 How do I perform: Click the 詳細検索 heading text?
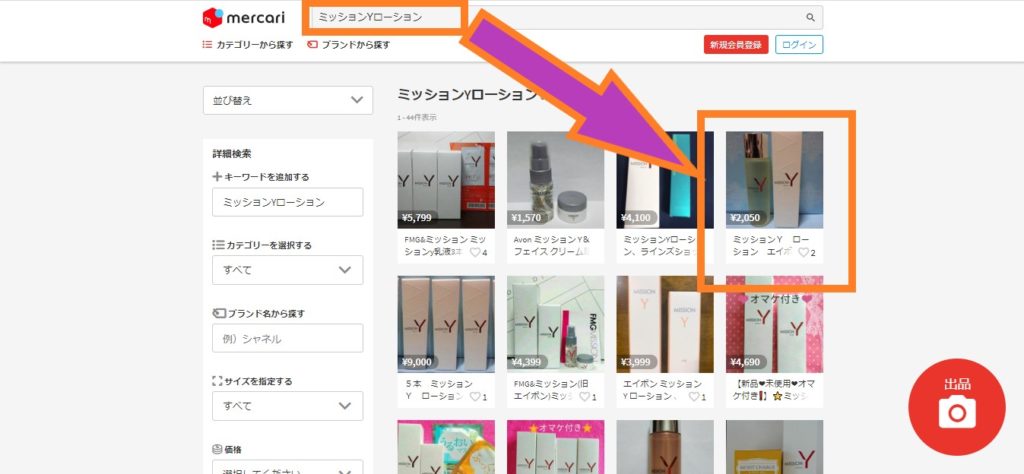(232, 154)
